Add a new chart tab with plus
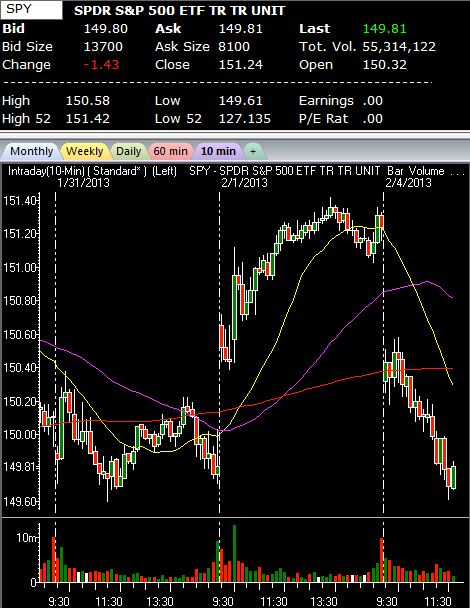Viewport: 470px width, 608px height. pyautogui.click(x=253, y=151)
